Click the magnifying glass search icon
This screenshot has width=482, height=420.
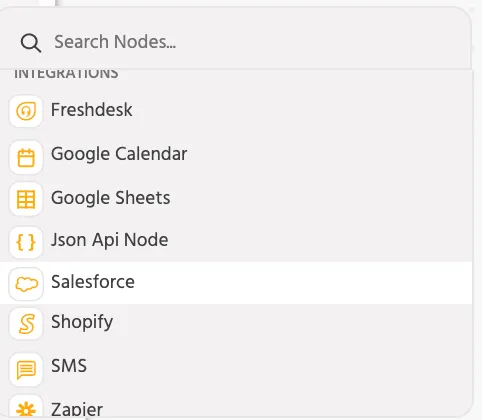(31, 43)
